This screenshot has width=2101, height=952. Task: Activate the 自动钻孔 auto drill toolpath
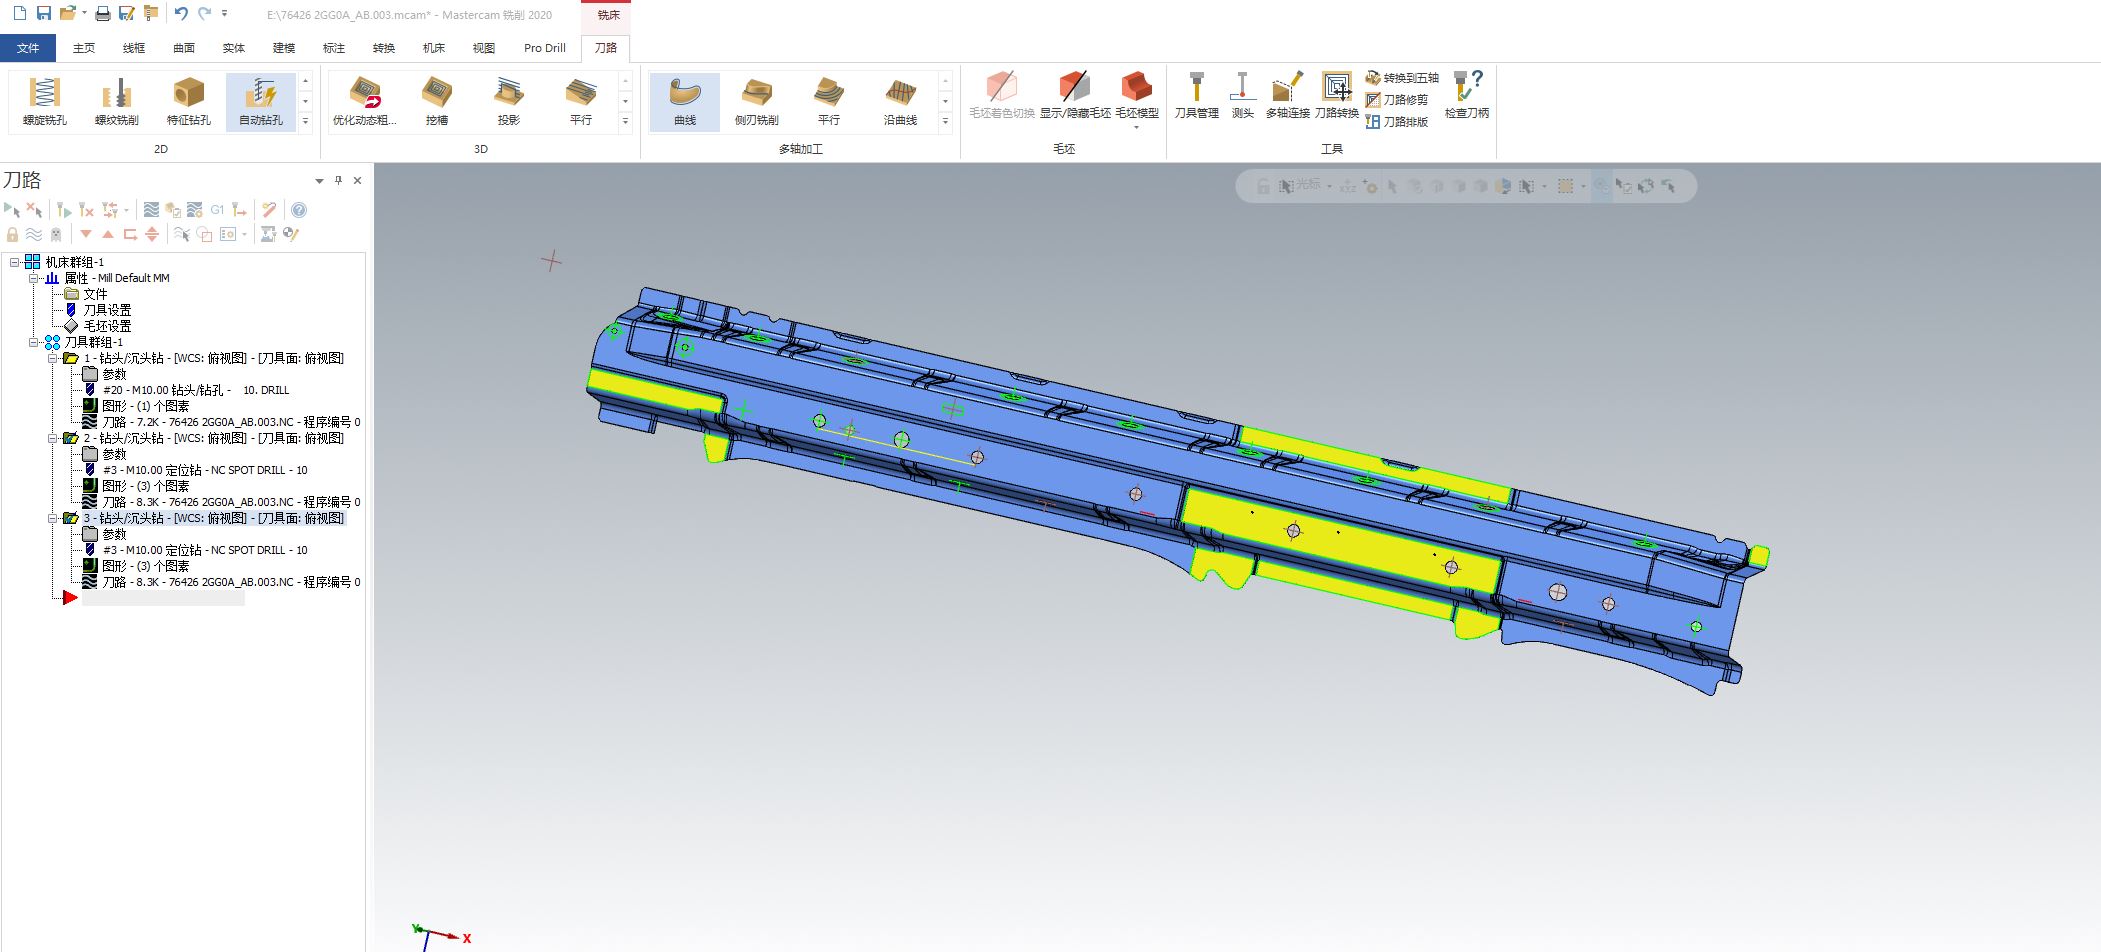point(261,102)
